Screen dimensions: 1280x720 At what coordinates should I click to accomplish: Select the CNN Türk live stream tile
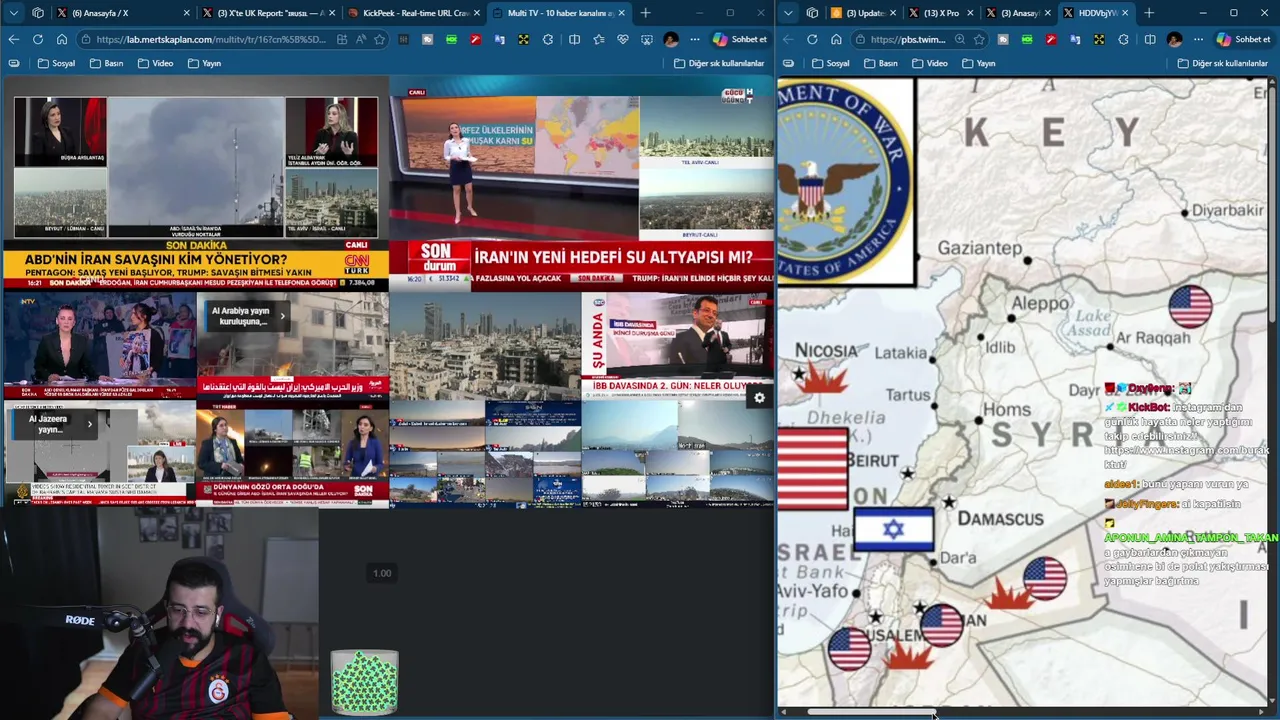coord(195,186)
